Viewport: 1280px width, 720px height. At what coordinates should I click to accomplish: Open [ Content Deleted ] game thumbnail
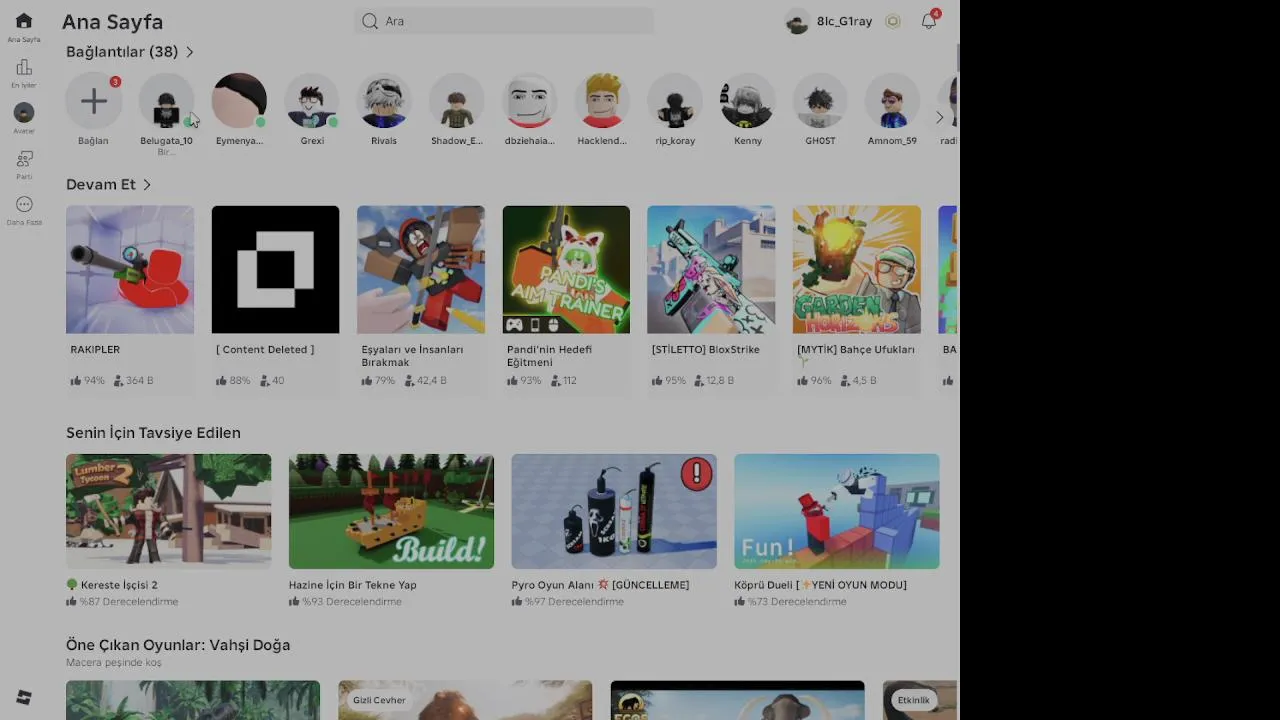[276, 270]
